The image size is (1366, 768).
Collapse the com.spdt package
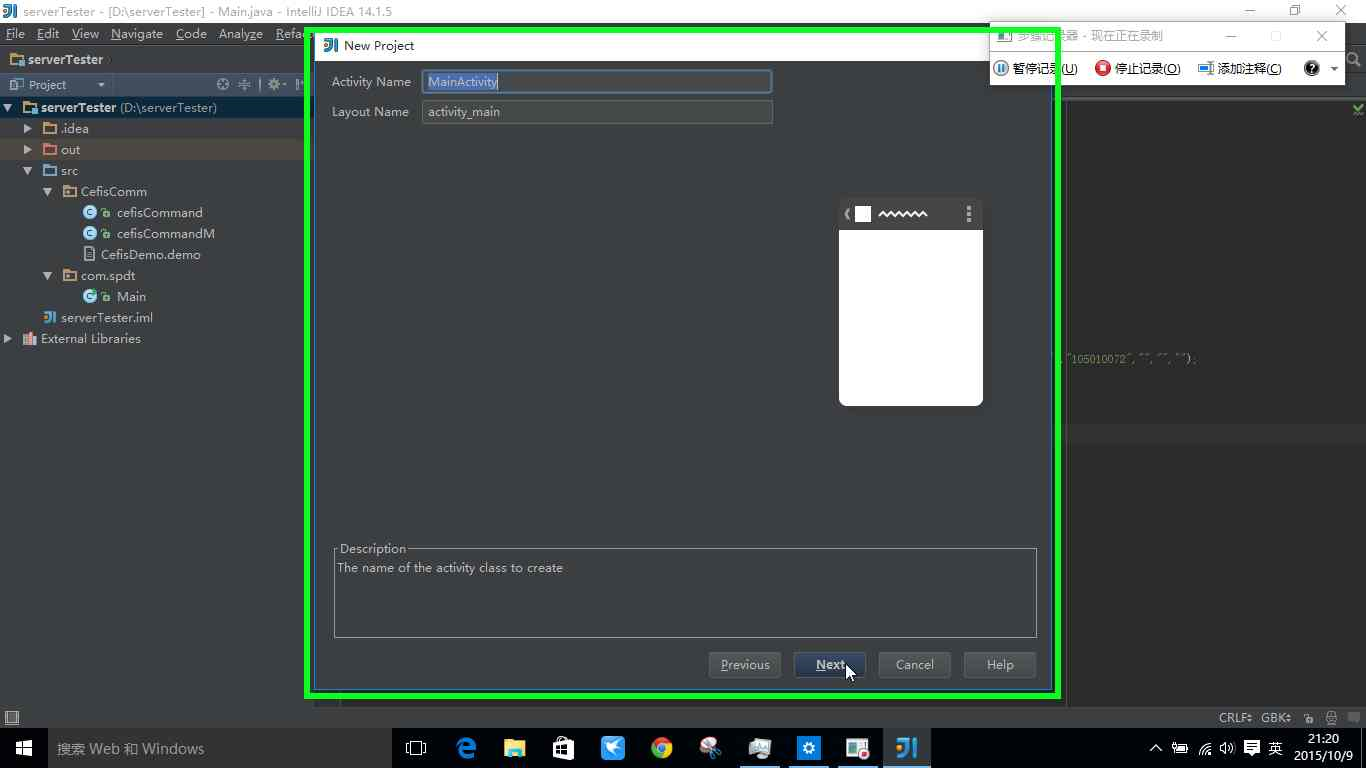pos(48,275)
